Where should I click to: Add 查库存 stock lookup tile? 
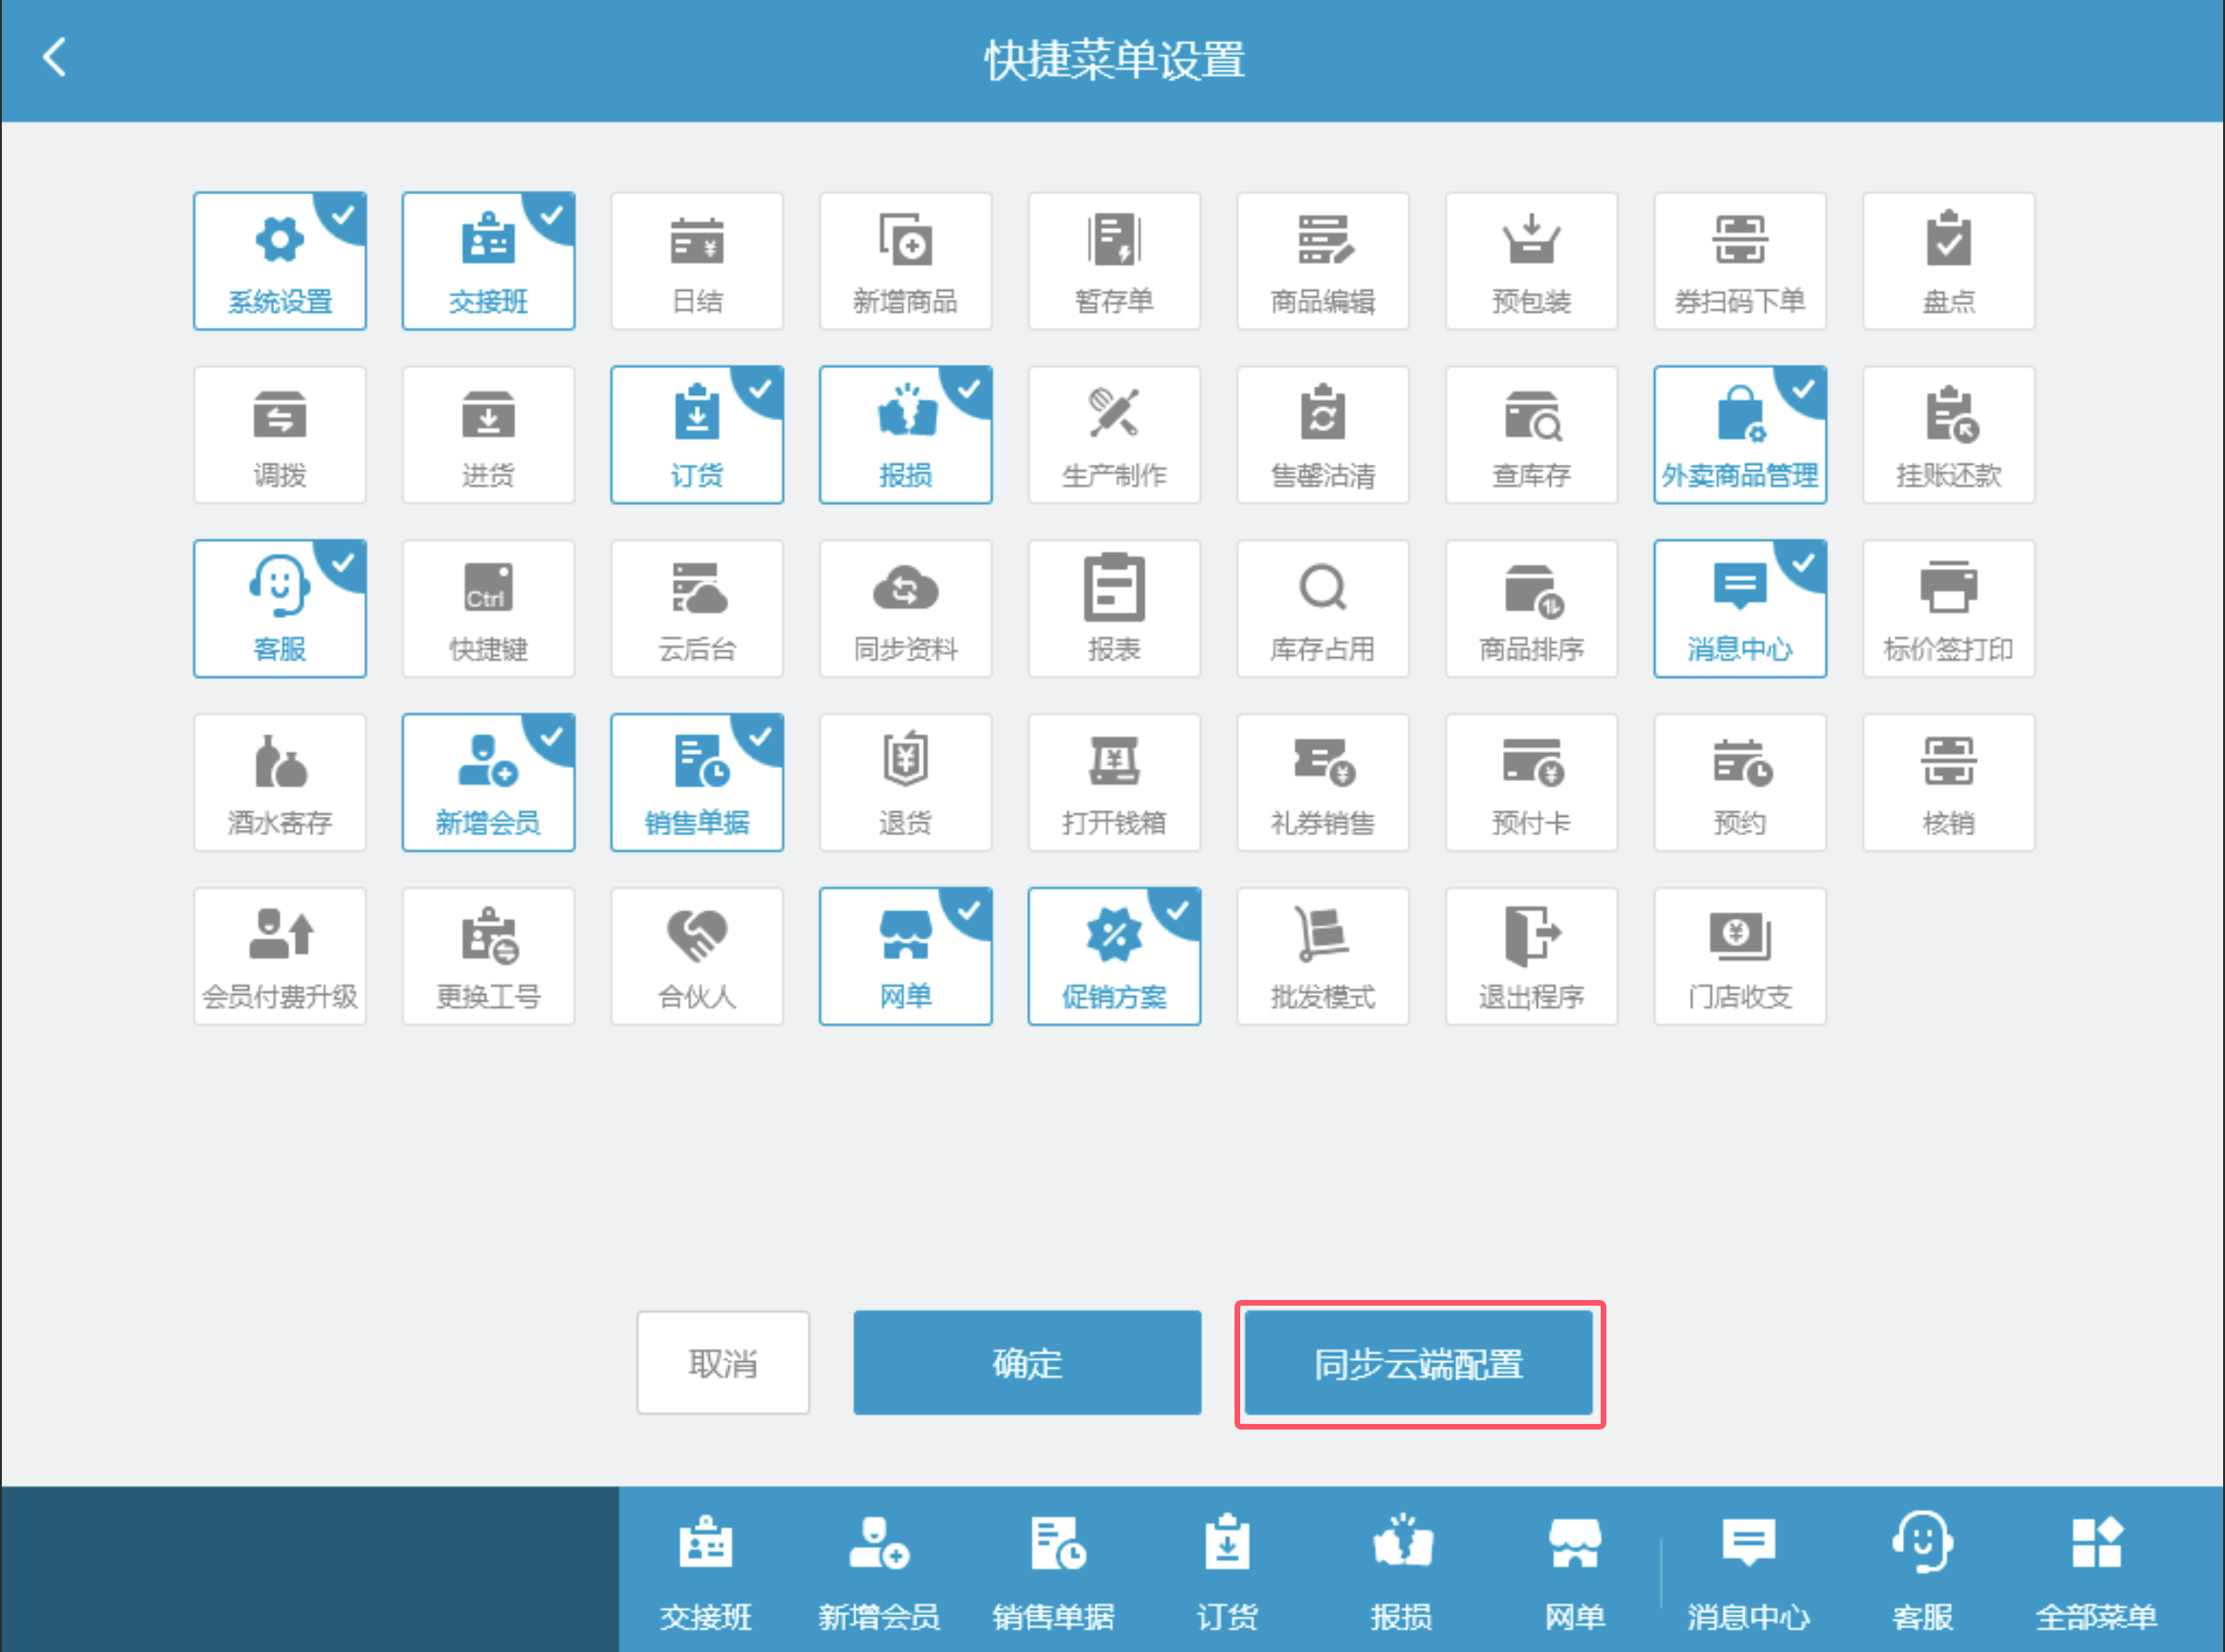point(1531,435)
